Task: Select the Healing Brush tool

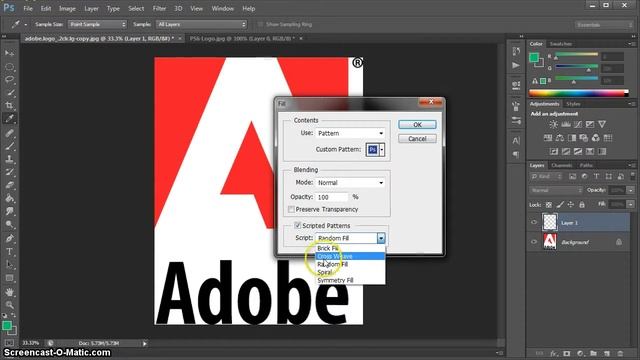Action: pos(9,133)
